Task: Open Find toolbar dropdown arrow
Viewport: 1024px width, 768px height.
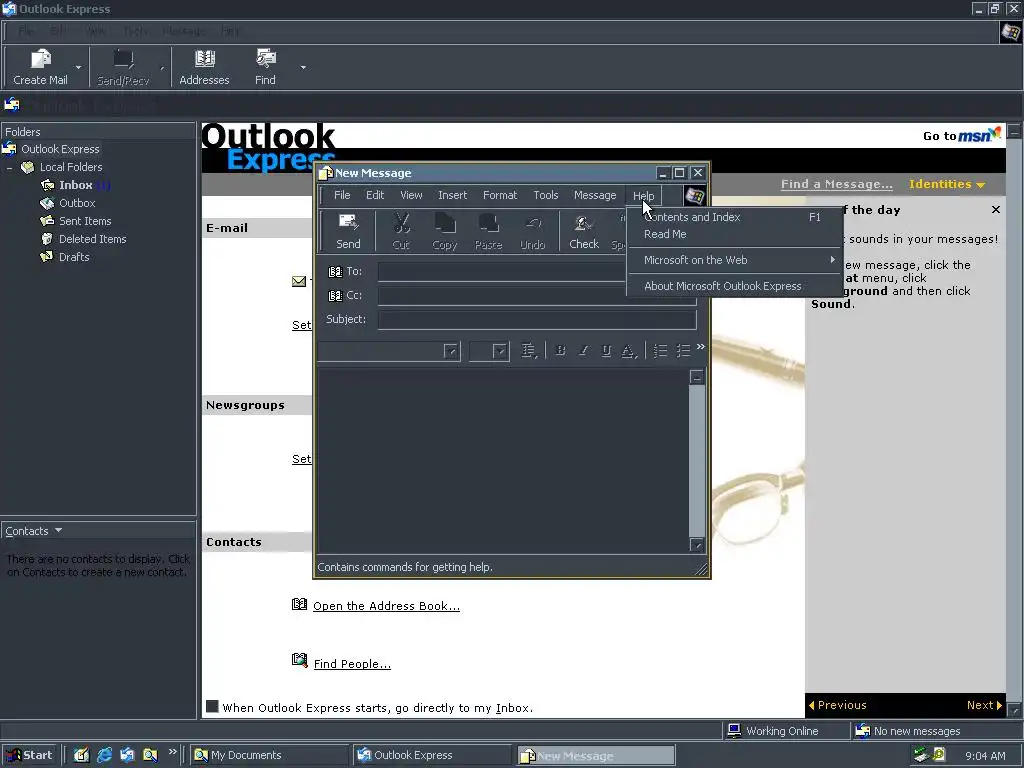Action: click(x=303, y=67)
